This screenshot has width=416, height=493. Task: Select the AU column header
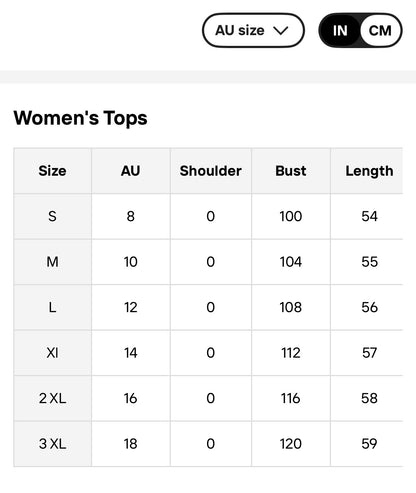131,171
